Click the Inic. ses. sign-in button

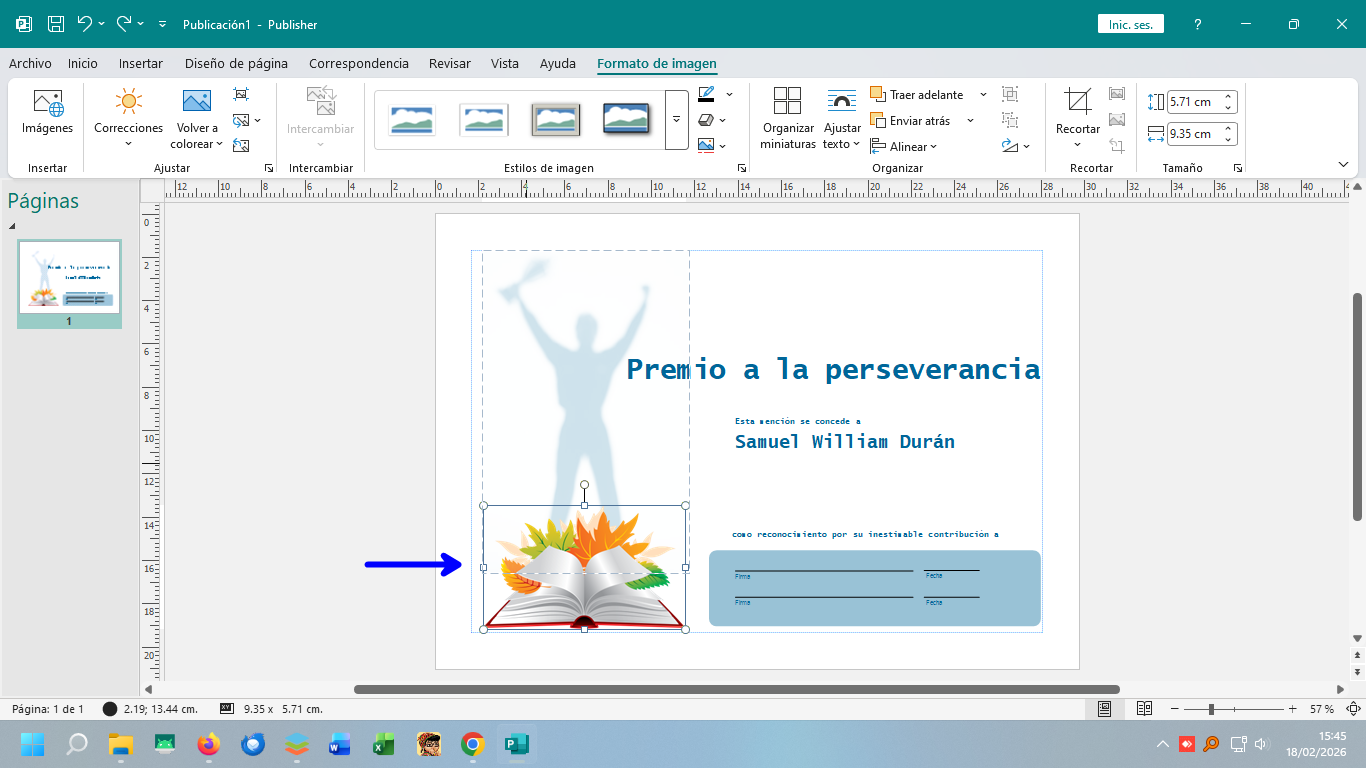pos(1130,22)
